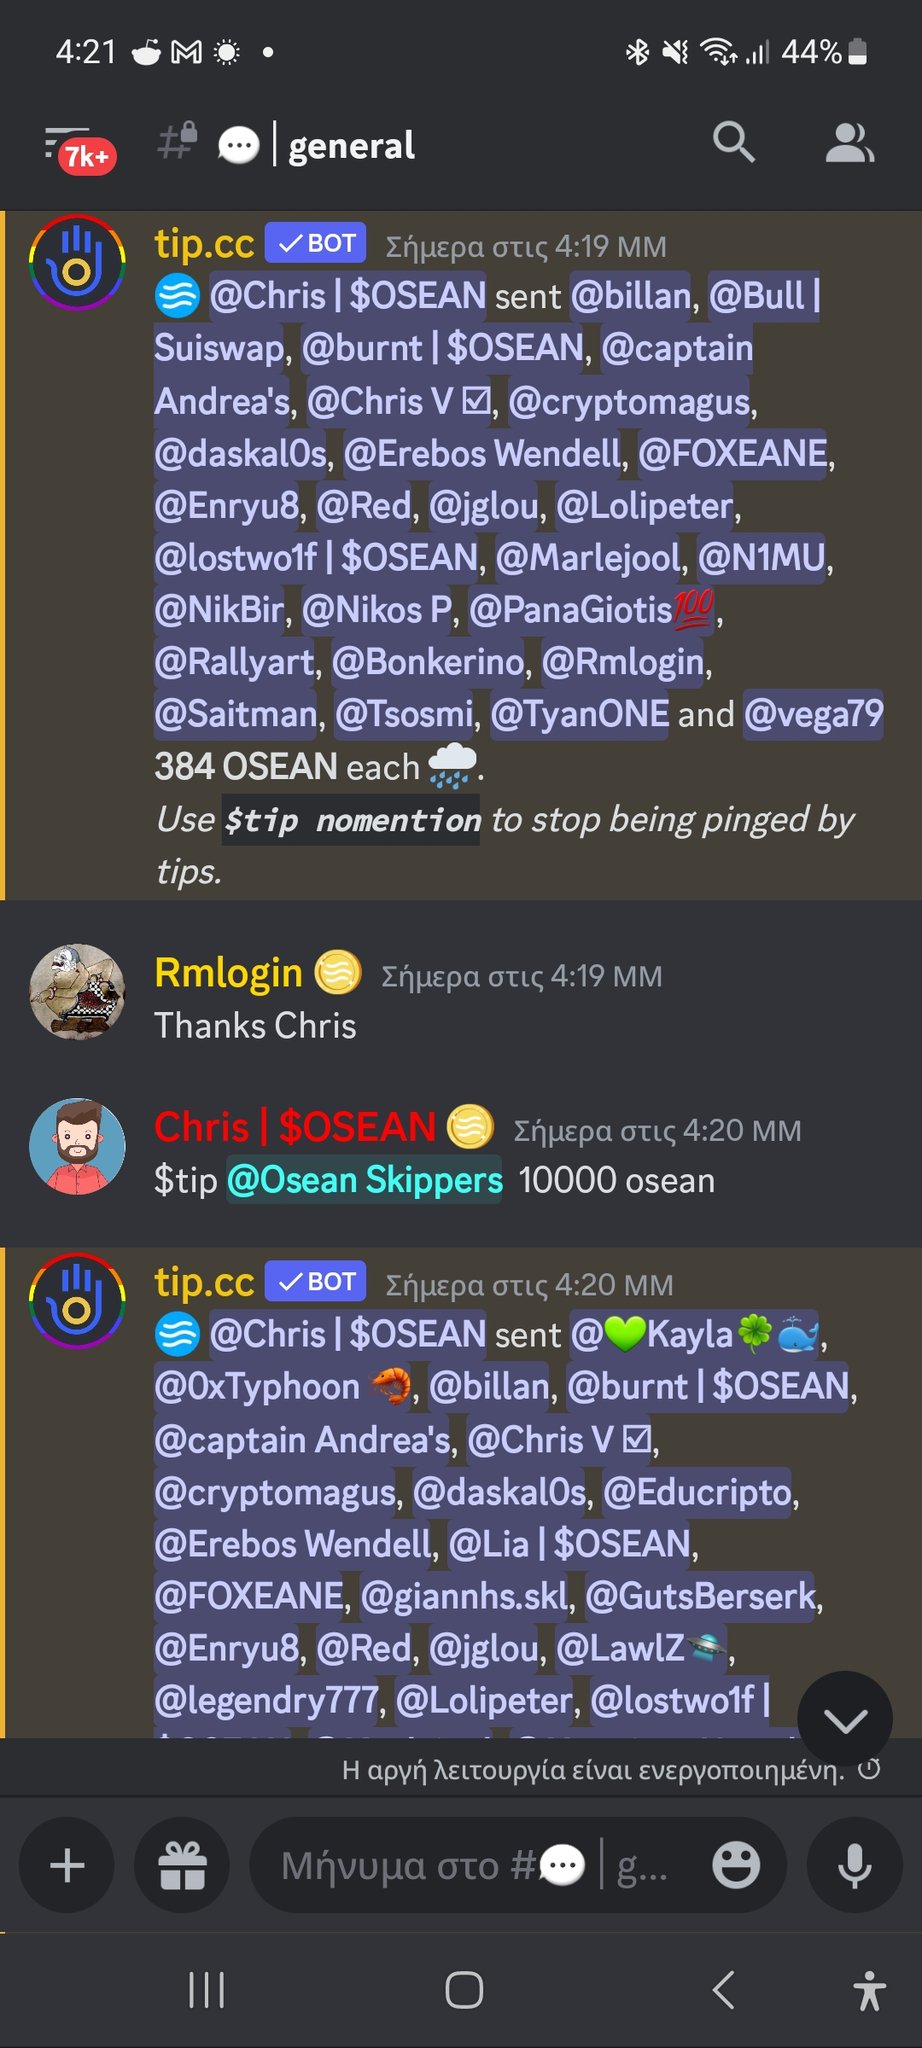This screenshot has height=2048, width=922.
Task: Open the emoji picker smiley icon
Action: (x=736, y=1865)
